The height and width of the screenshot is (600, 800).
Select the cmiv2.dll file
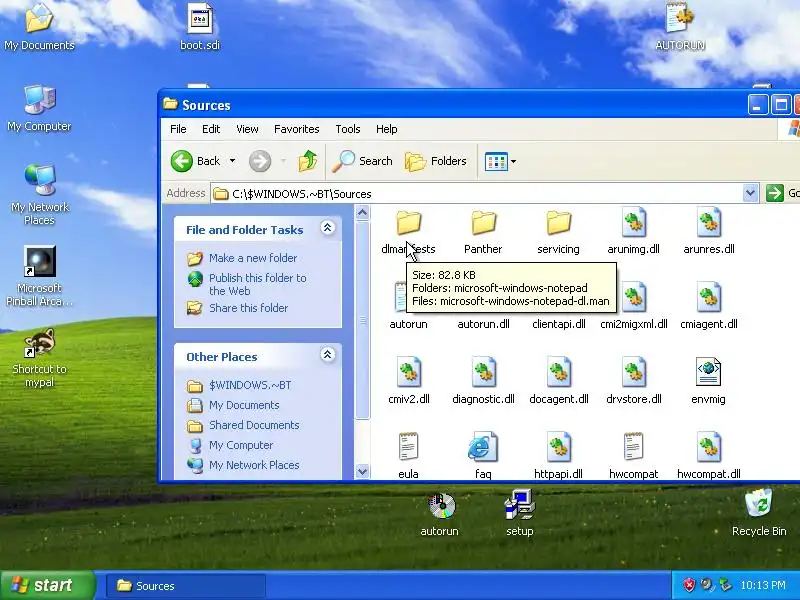coord(409,382)
